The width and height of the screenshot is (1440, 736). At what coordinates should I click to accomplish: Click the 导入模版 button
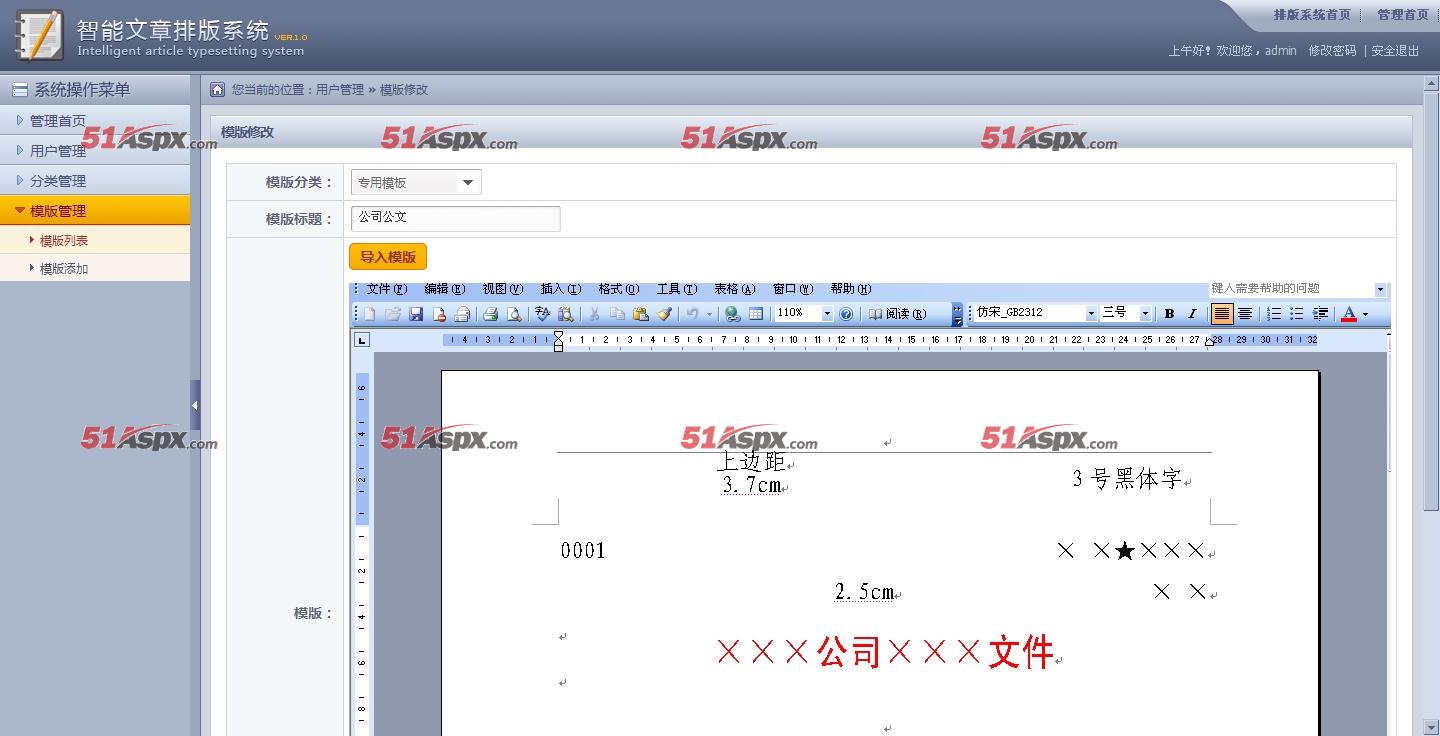point(388,257)
